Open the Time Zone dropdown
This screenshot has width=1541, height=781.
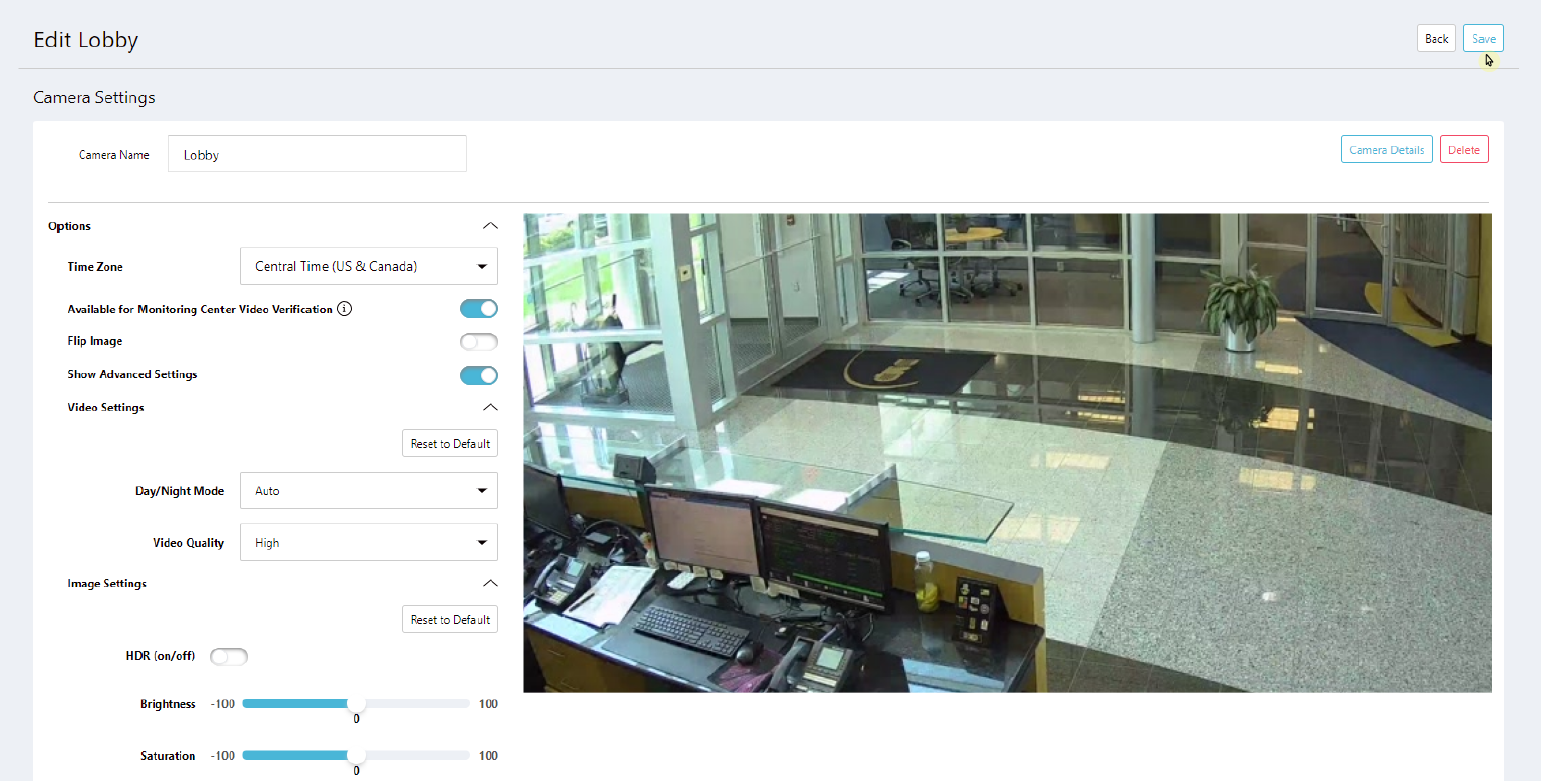[368, 267]
